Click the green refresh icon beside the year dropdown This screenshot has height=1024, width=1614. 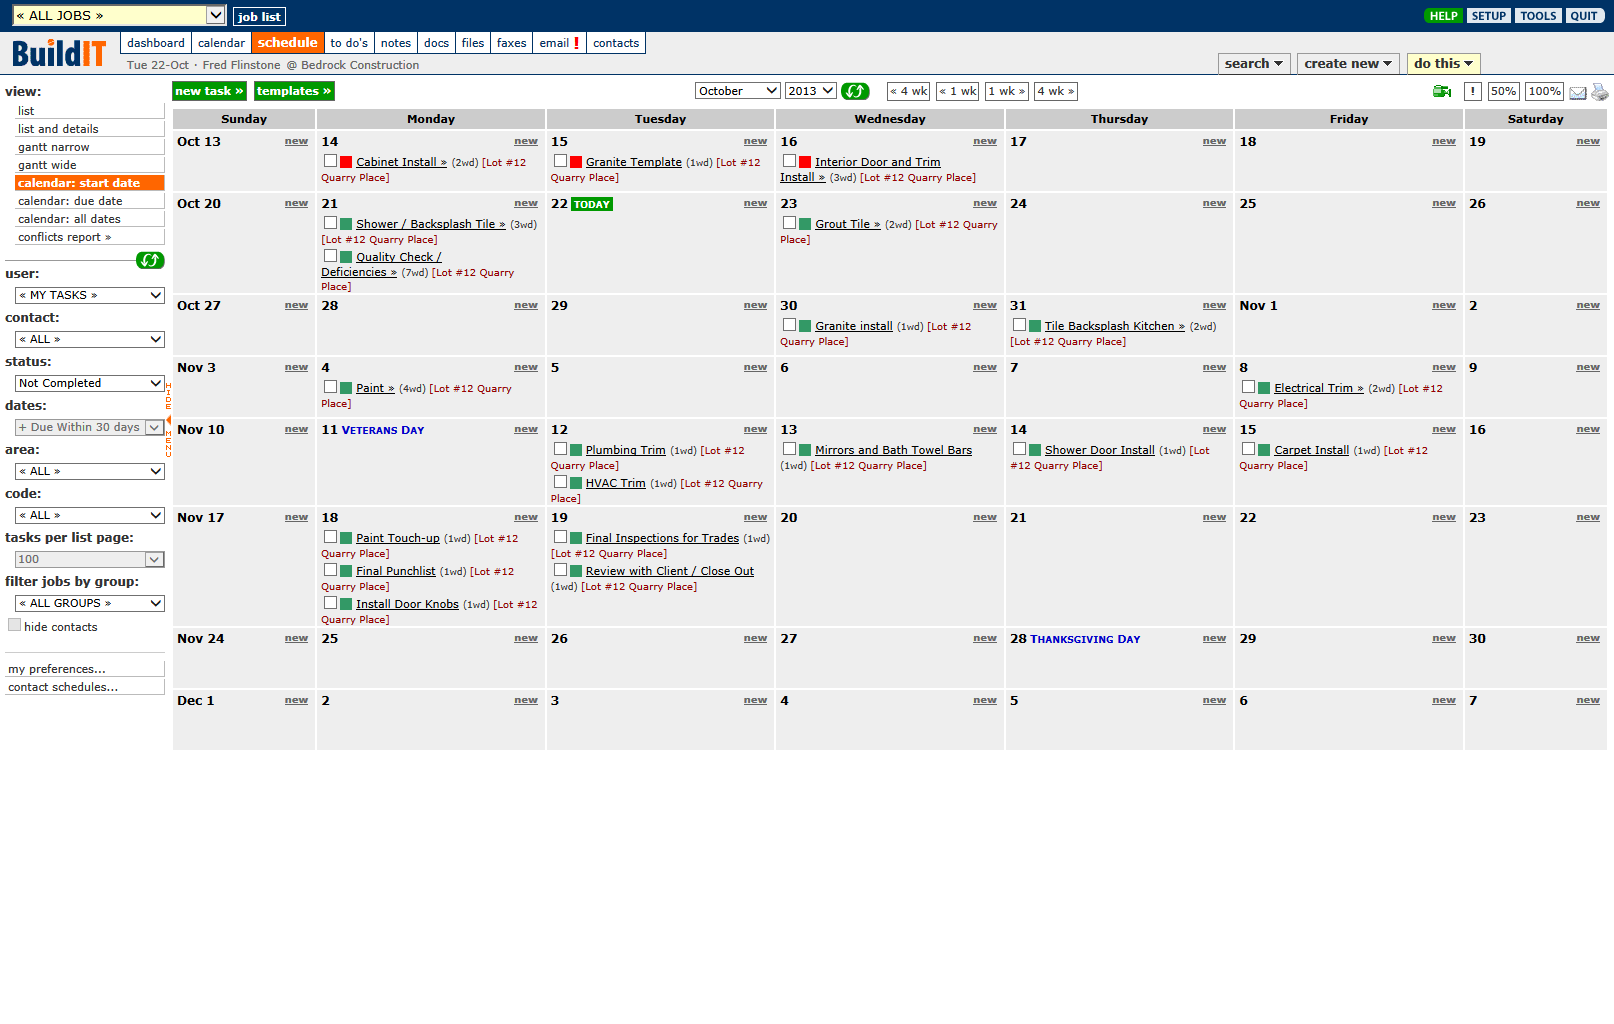pos(856,91)
